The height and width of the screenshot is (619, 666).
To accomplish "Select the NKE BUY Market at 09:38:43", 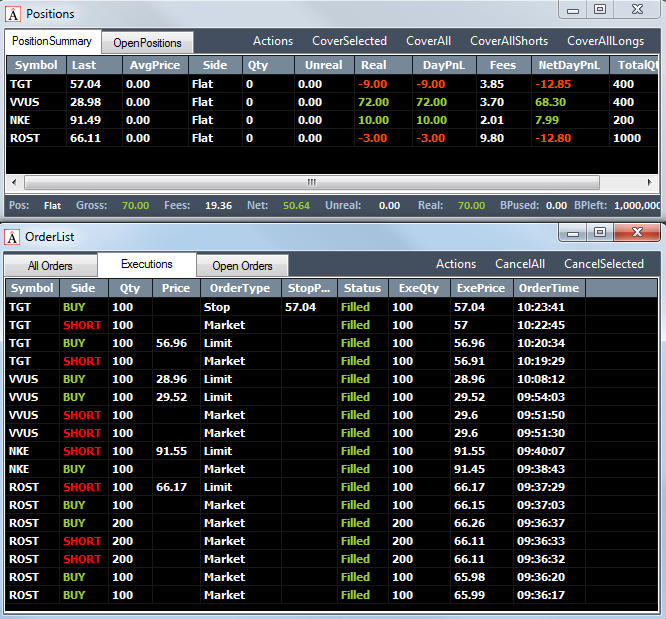I will 332,469.
